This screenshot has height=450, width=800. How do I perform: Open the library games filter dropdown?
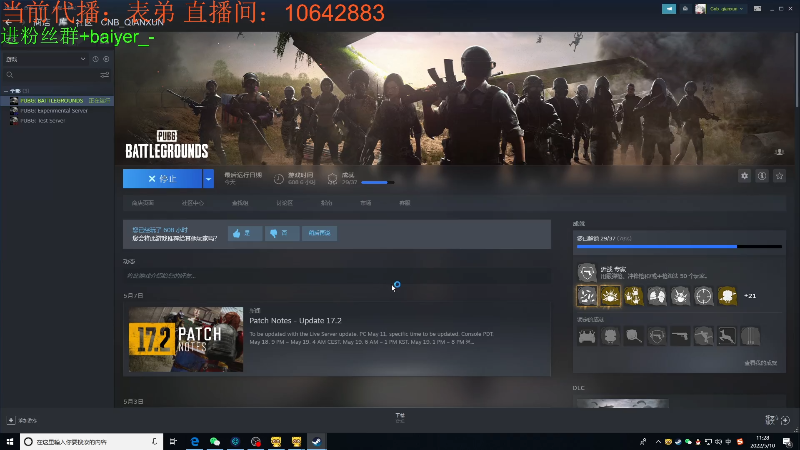click(x=45, y=59)
